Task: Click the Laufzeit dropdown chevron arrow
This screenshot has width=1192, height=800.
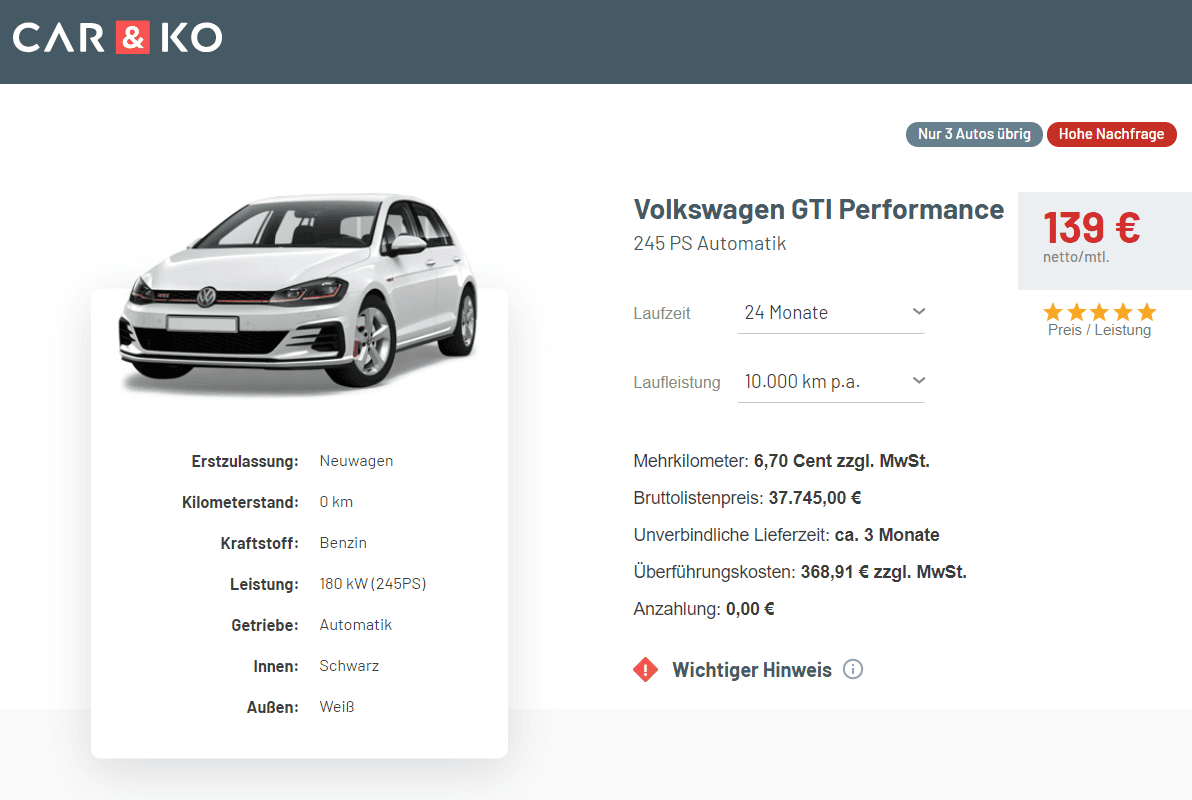Action: click(x=918, y=312)
